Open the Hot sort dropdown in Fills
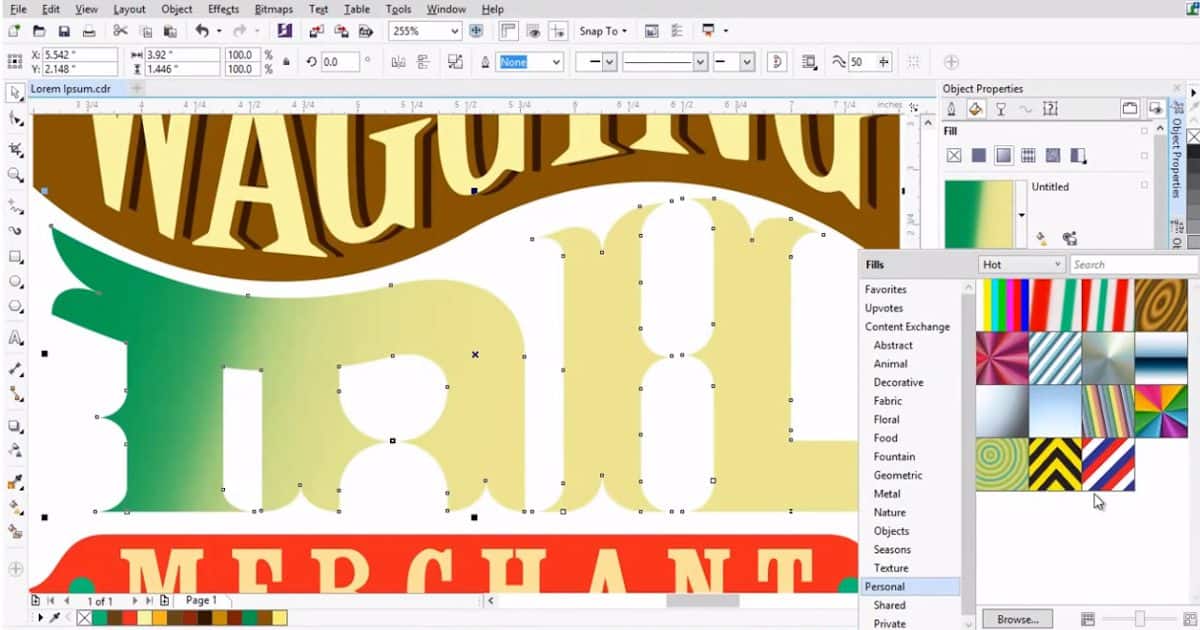1200x630 pixels. point(1019,263)
